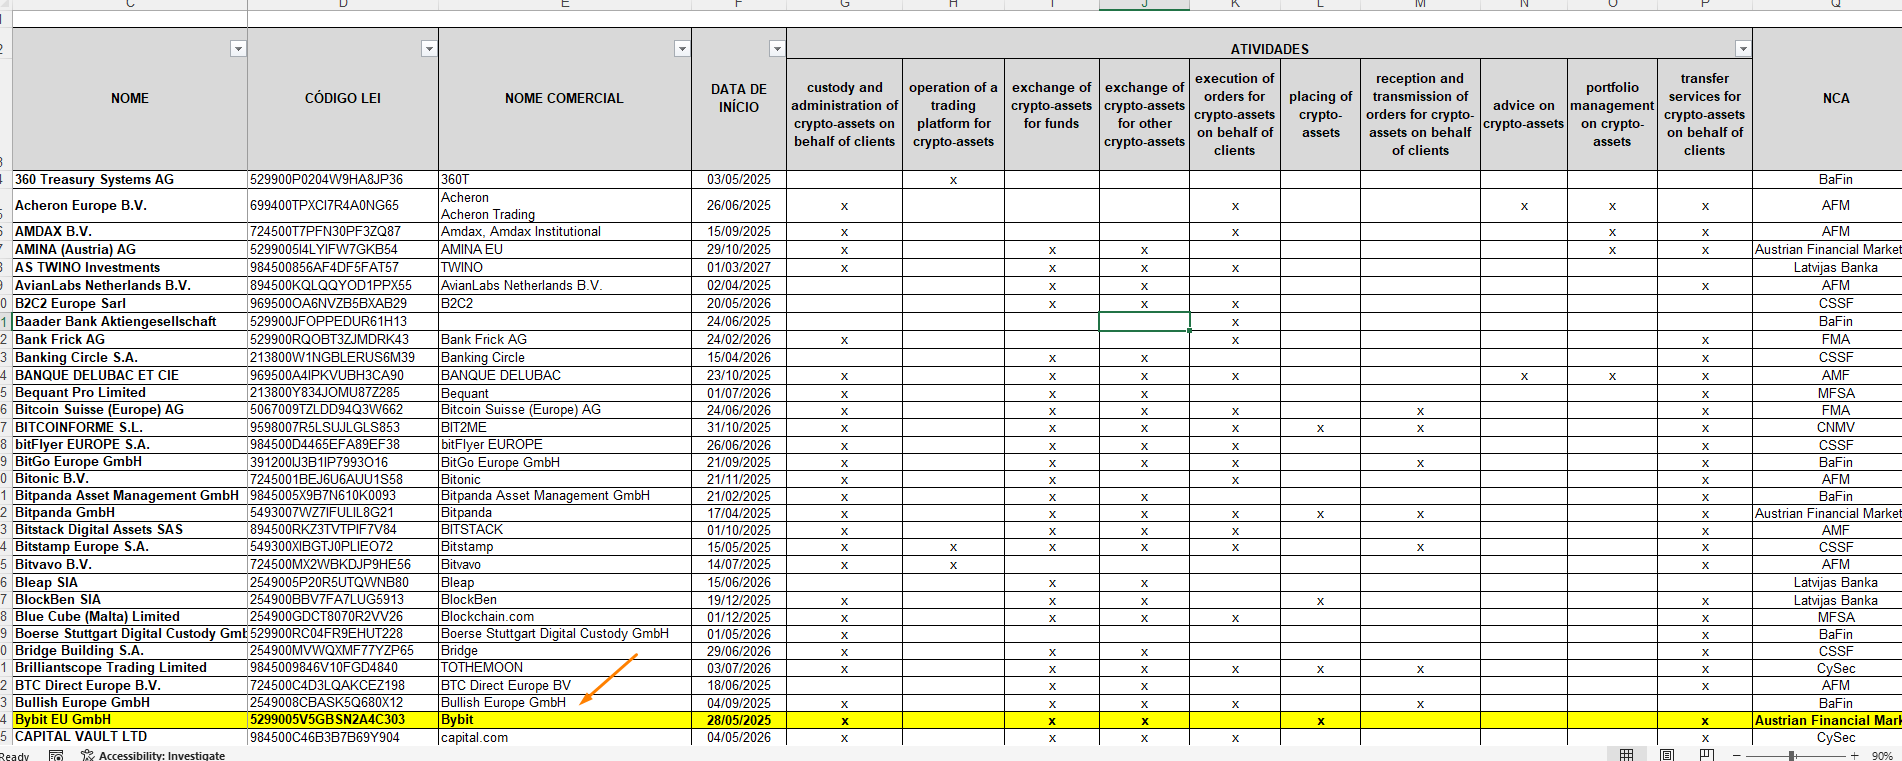Click the 'BTC Direct Europe B.V.' cell
This screenshot has height=761, width=1902.
pyautogui.click(x=130, y=685)
